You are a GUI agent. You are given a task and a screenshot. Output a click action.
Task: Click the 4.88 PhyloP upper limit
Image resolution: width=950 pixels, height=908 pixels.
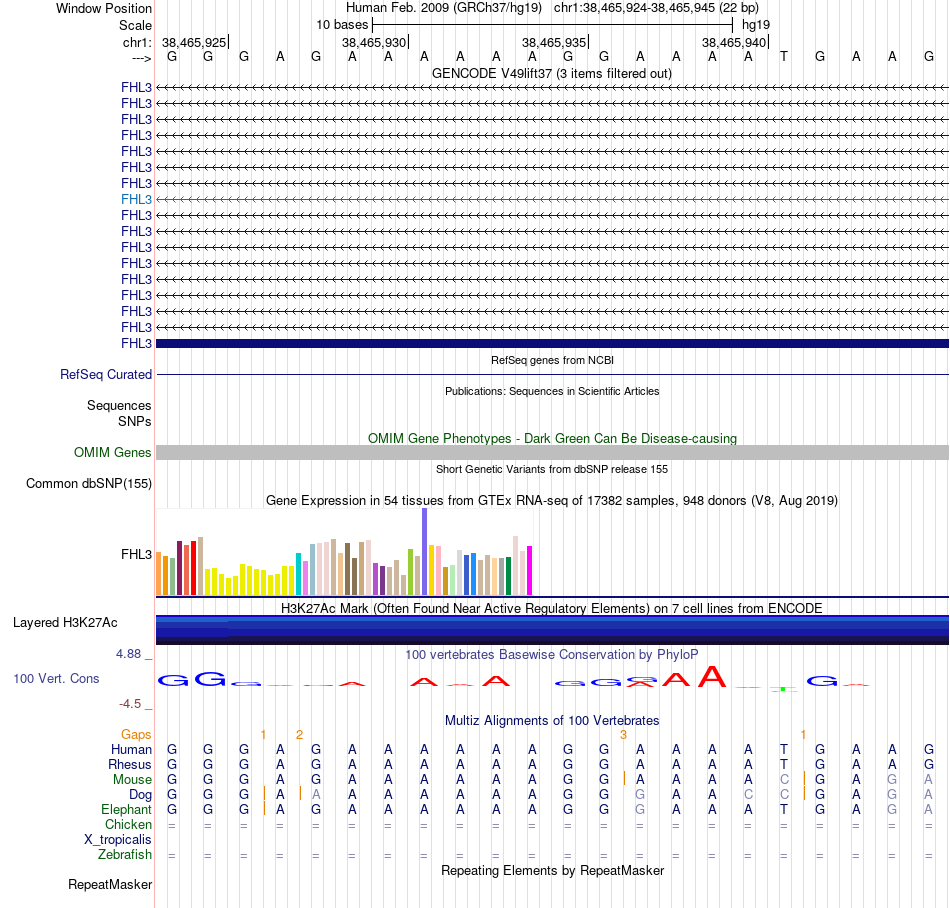[128, 654]
